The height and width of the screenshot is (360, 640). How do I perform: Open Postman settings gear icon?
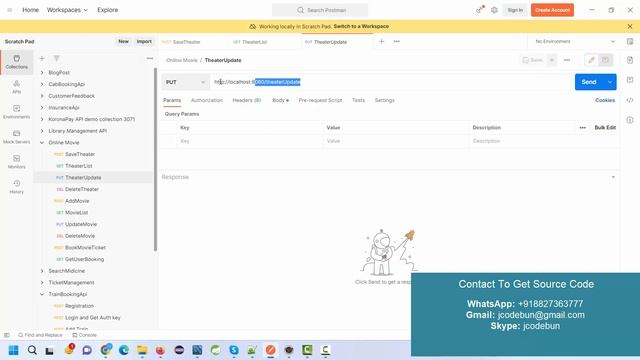click(x=494, y=10)
